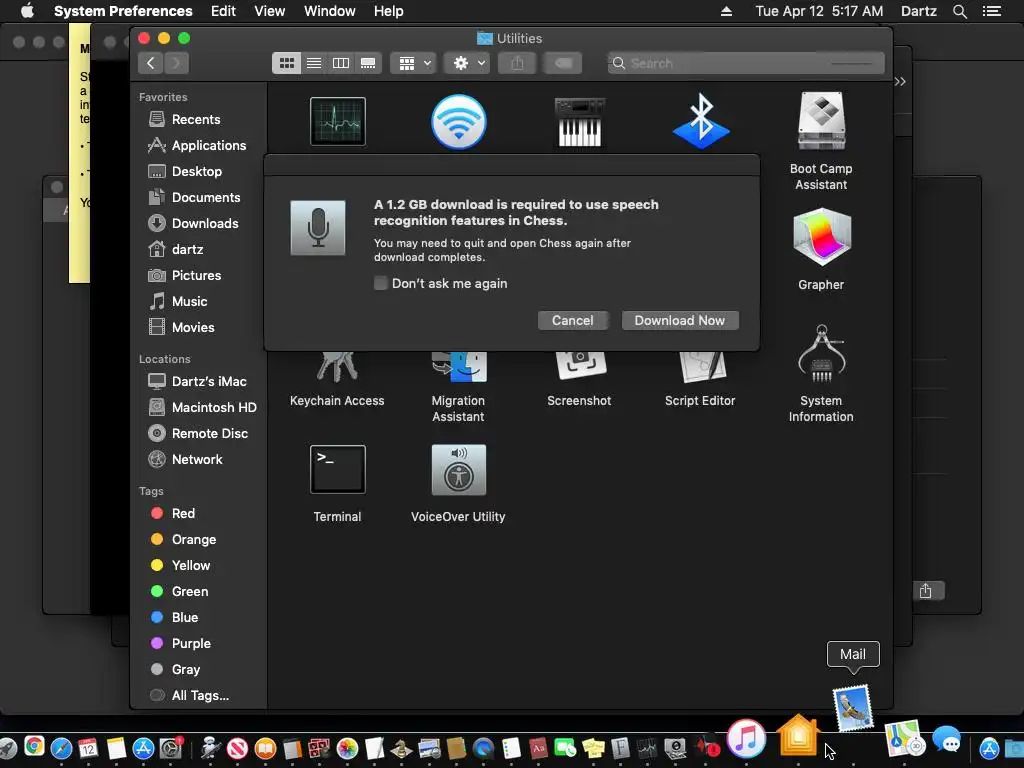Open Notification Center in the menu bar

click(x=991, y=11)
